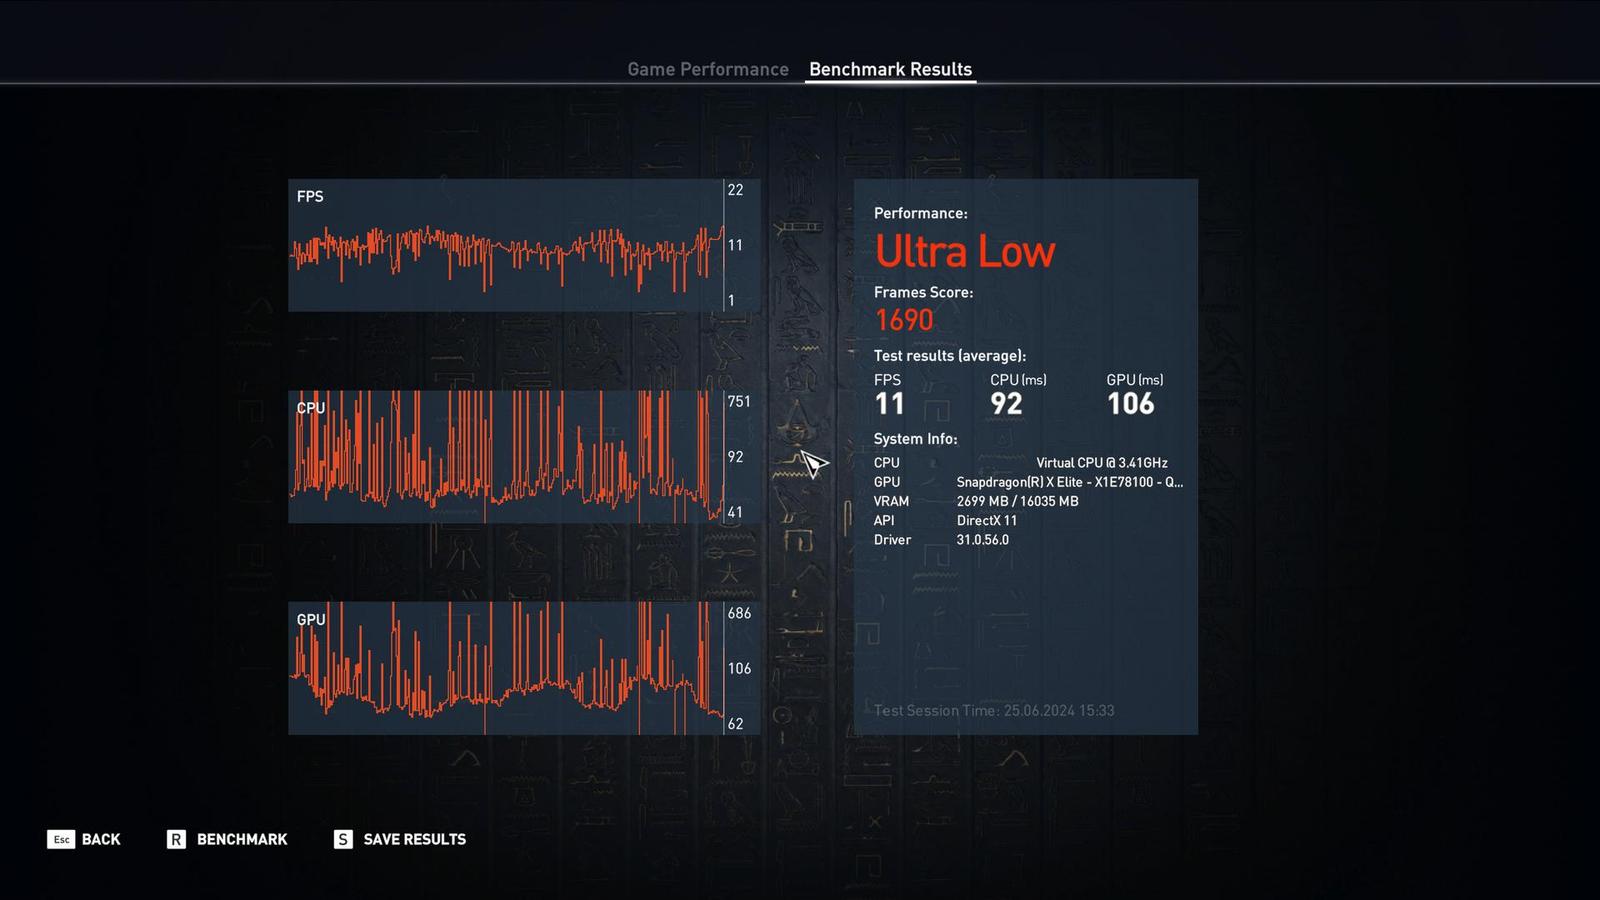The image size is (1600, 900).
Task: Click the CPU graph minimum value 41
Action: pyautogui.click(x=735, y=512)
